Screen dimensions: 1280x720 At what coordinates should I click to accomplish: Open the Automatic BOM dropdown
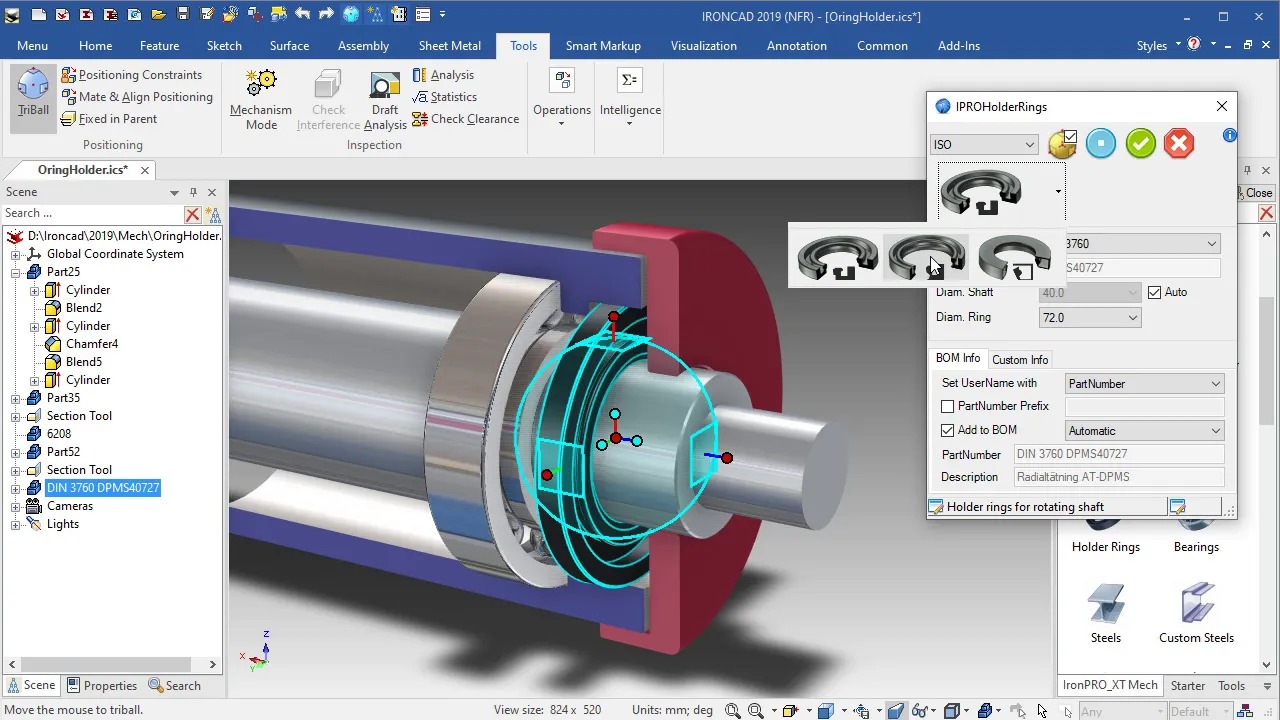(1144, 431)
